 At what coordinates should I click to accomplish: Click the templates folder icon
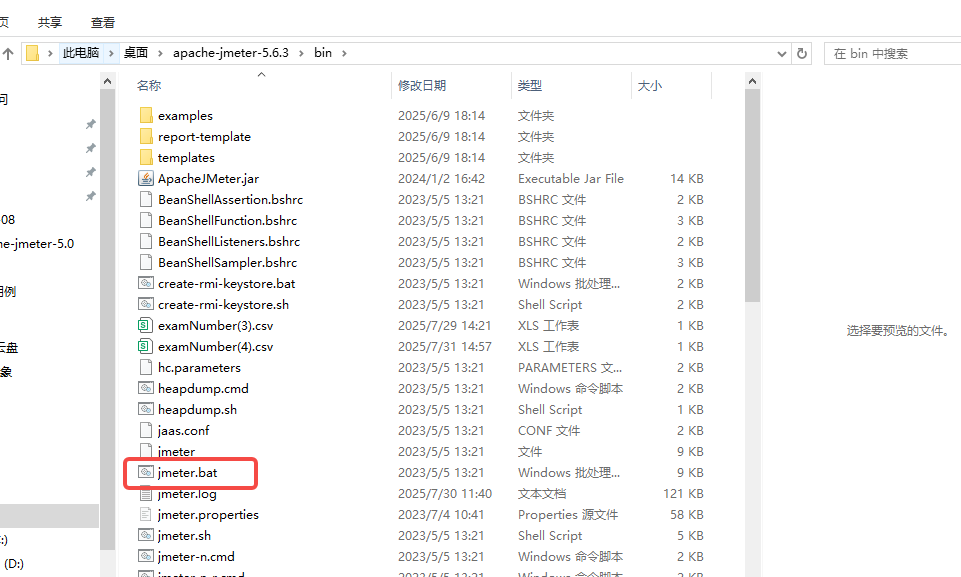[x=146, y=157]
